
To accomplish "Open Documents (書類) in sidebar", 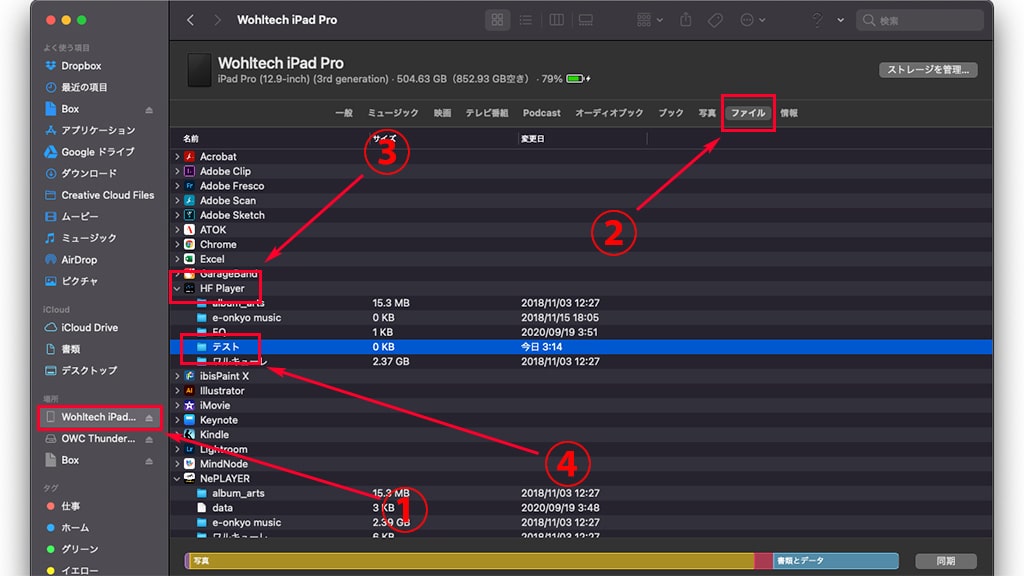I will pos(71,349).
